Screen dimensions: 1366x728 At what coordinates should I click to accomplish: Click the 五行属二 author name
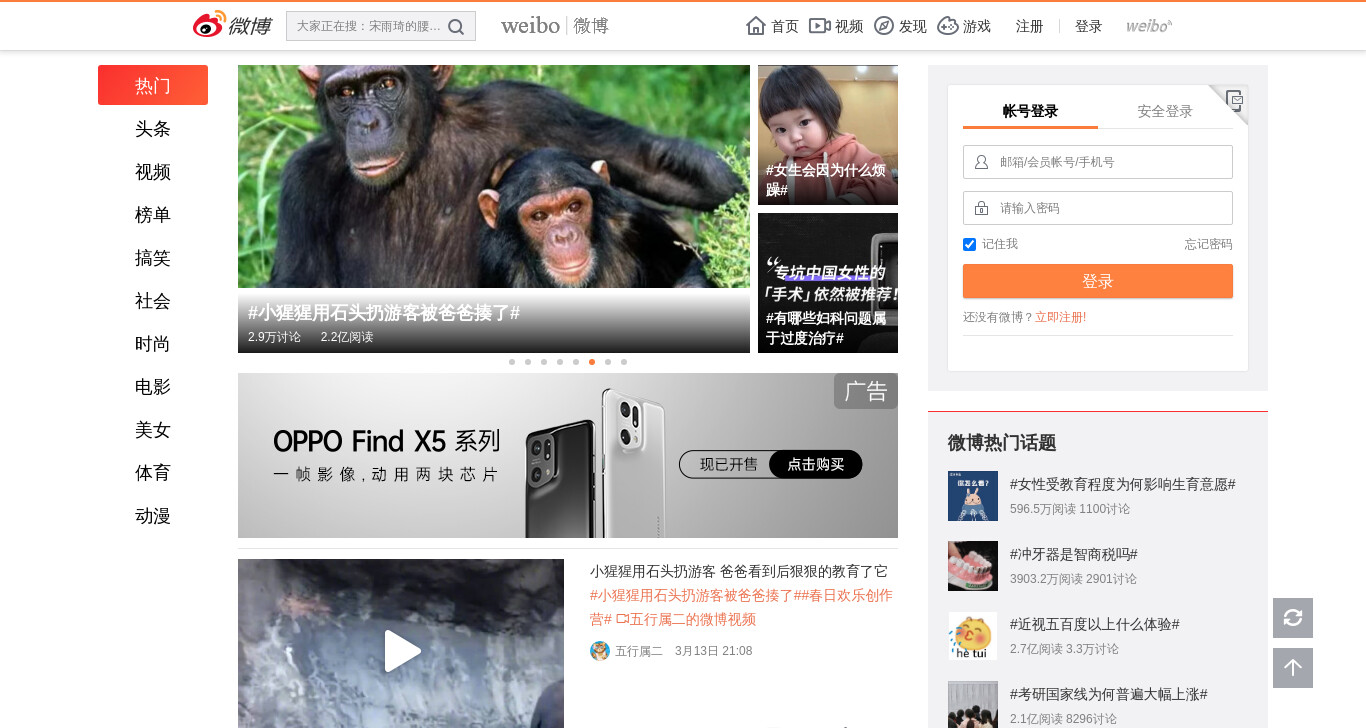pos(639,651)
